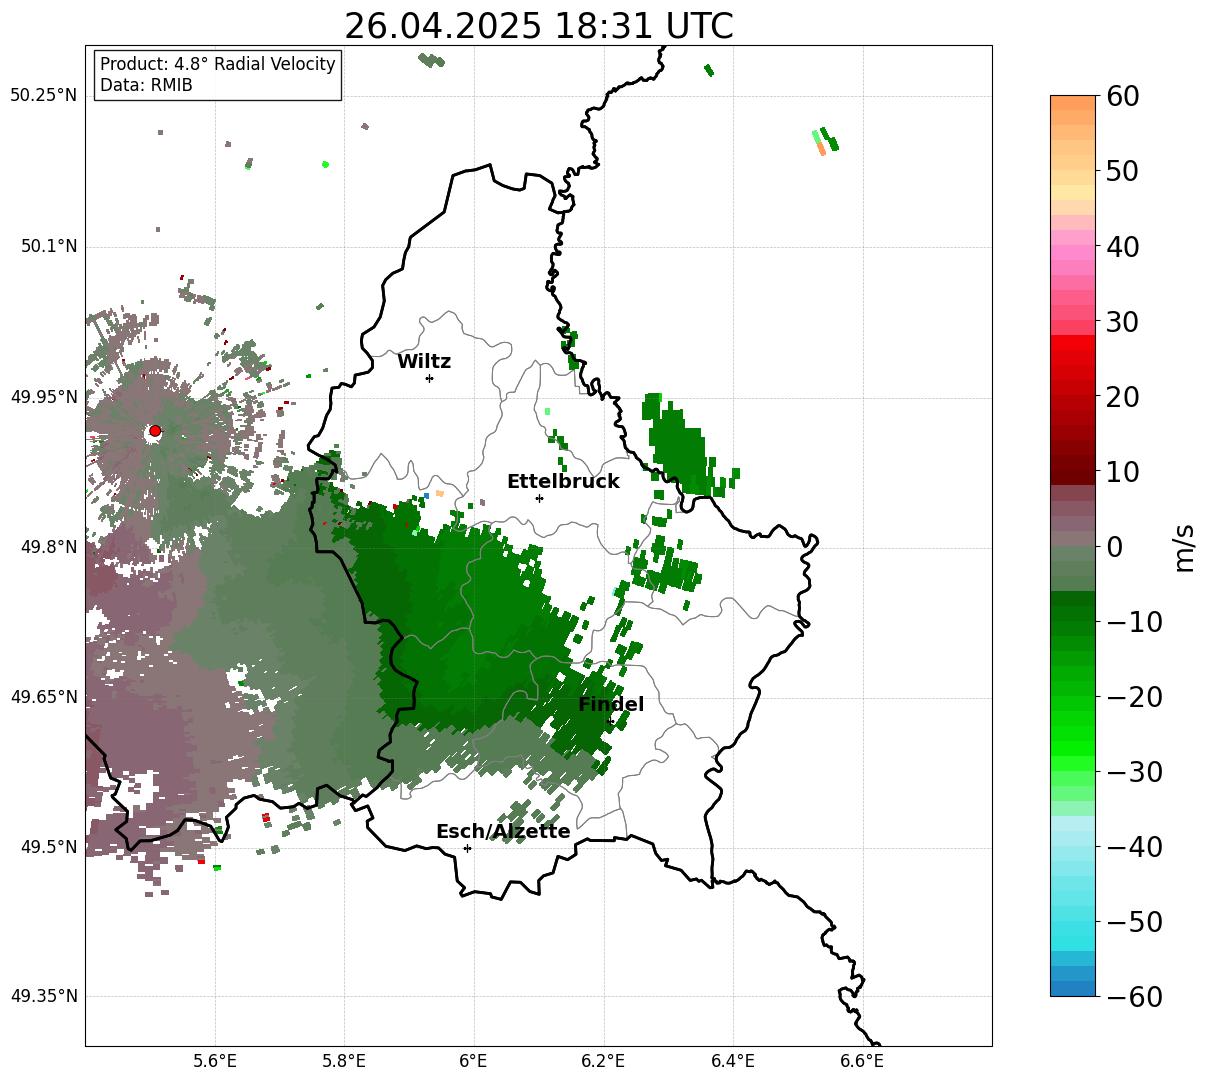1207x1081 pixels.
Task: Click the 49.8°N latitude label
Action: [48, 547]
